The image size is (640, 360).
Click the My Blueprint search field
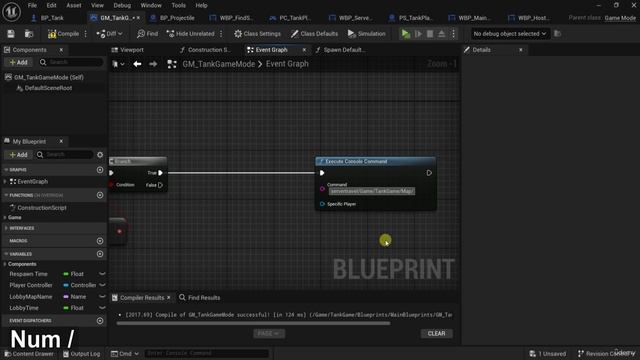click(x=64, y=155)
